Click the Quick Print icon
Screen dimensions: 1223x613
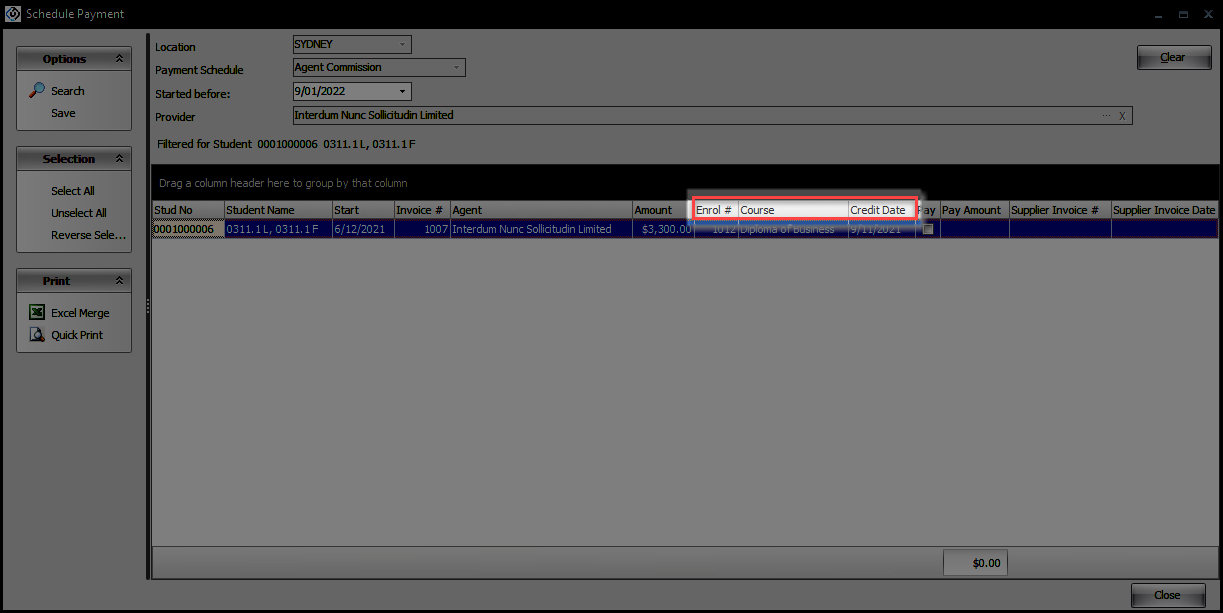37,335
